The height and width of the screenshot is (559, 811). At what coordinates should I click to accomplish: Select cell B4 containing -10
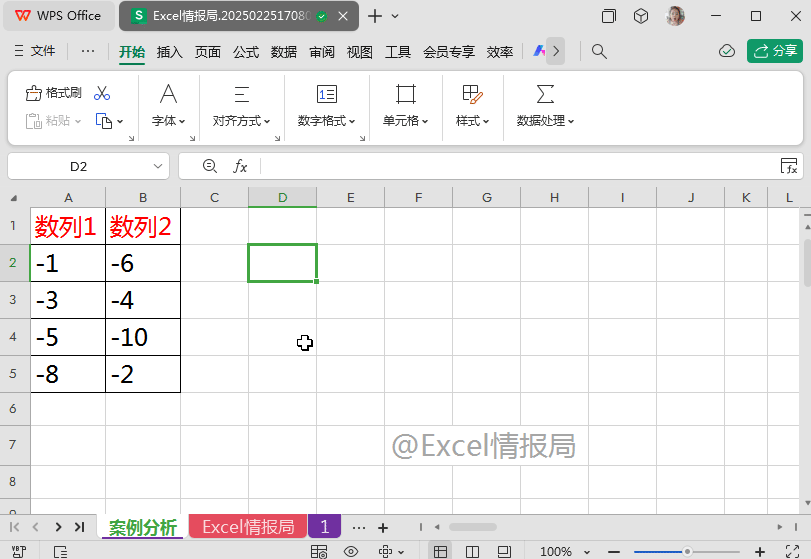[143, 337]
